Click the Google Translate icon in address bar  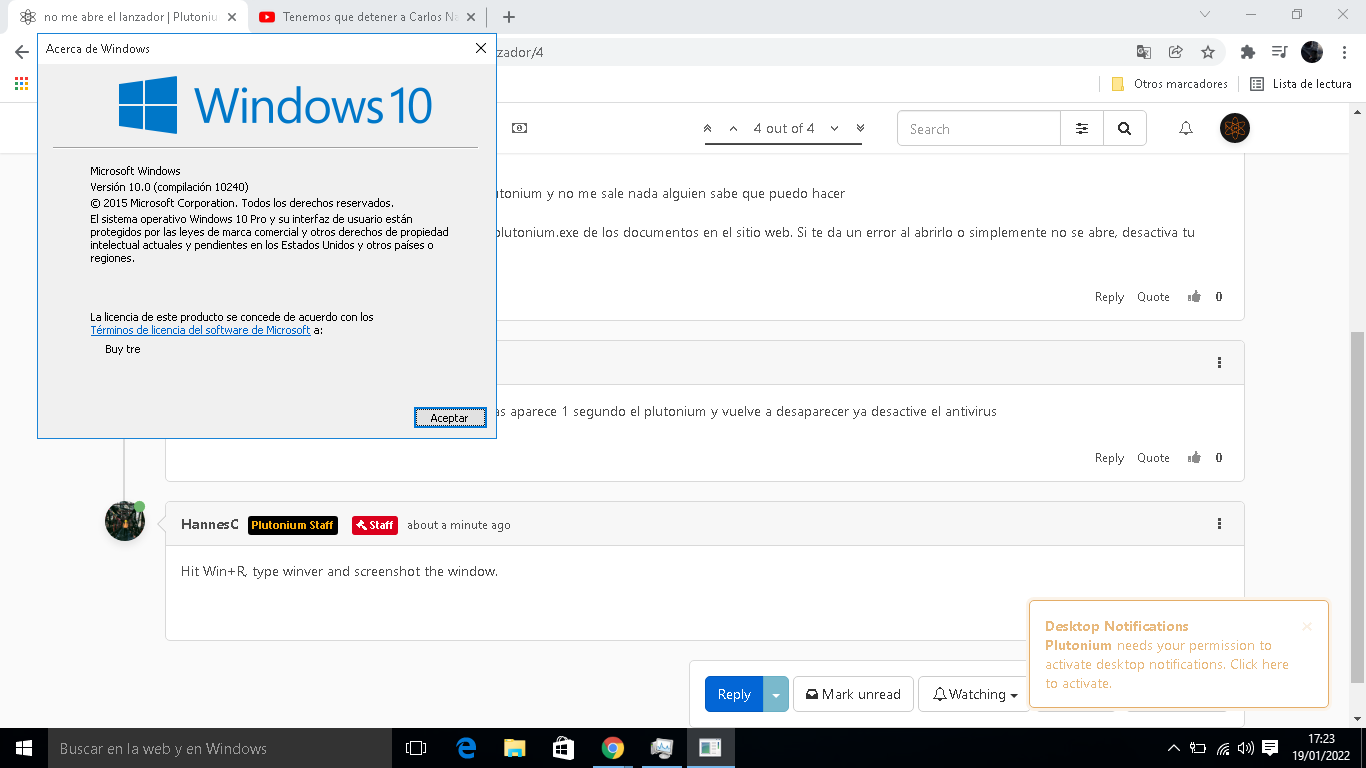[1144, 52]
